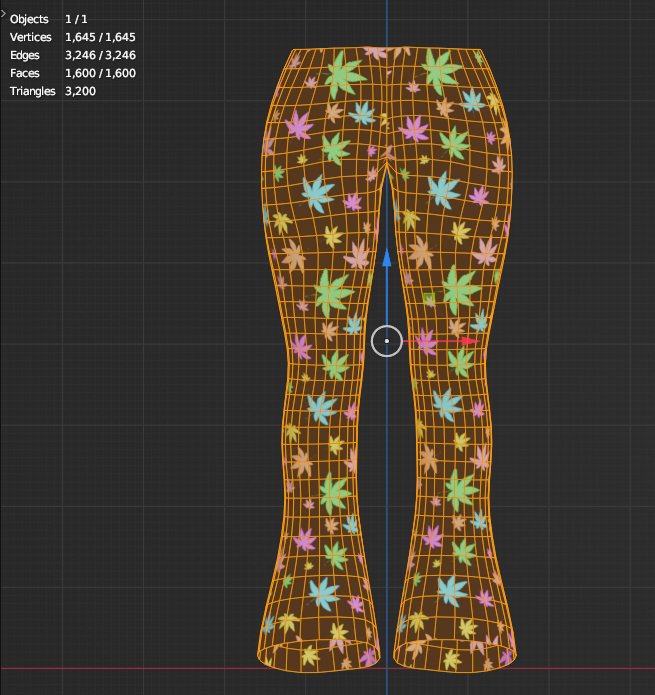Click the 'Faces' statistics label
Screen dimensions: 655x695
[x=25, y=73]
